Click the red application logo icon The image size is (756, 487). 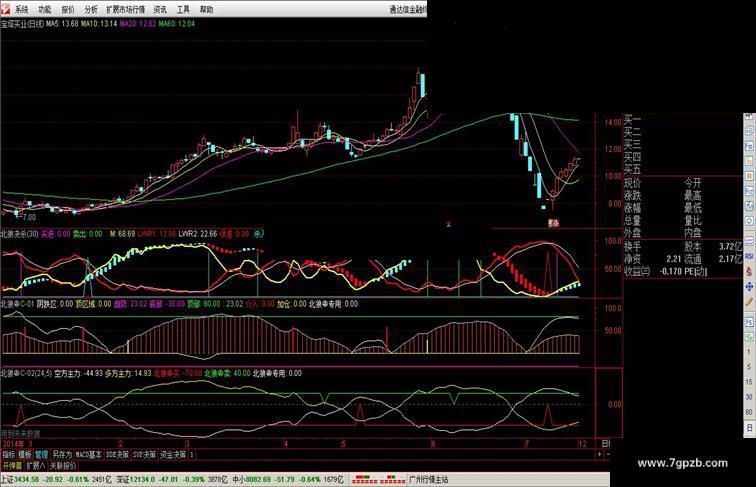(5, 9)
